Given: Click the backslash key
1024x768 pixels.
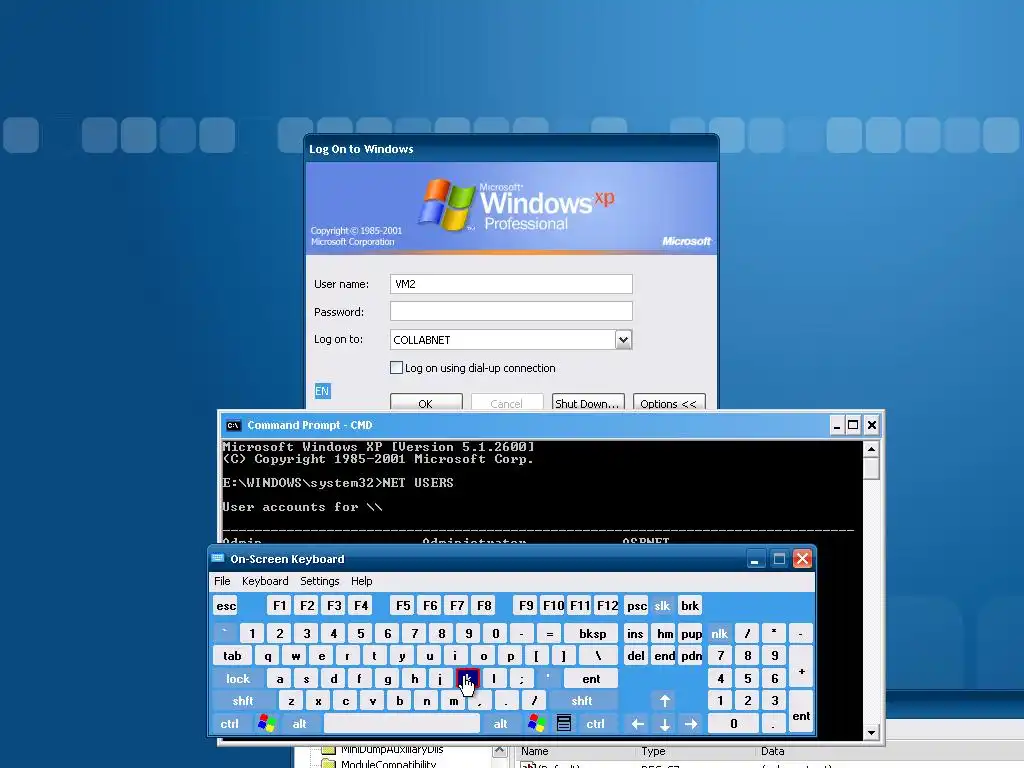Looking at the screenshot, I should click(x=598, y=656).
